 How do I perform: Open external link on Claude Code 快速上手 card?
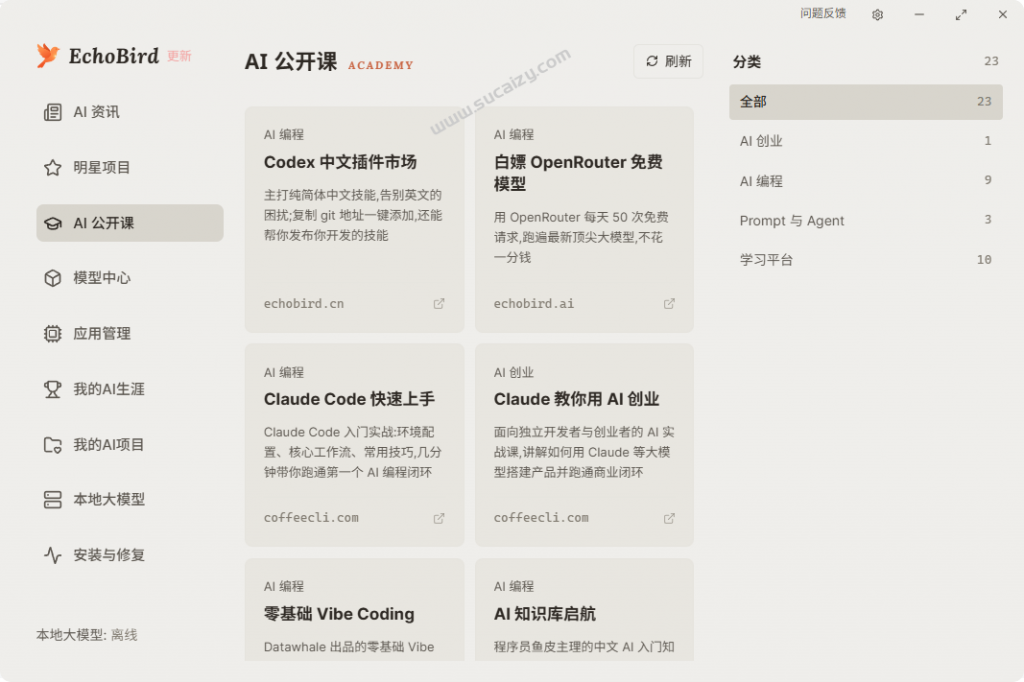(x=439, y=518)
